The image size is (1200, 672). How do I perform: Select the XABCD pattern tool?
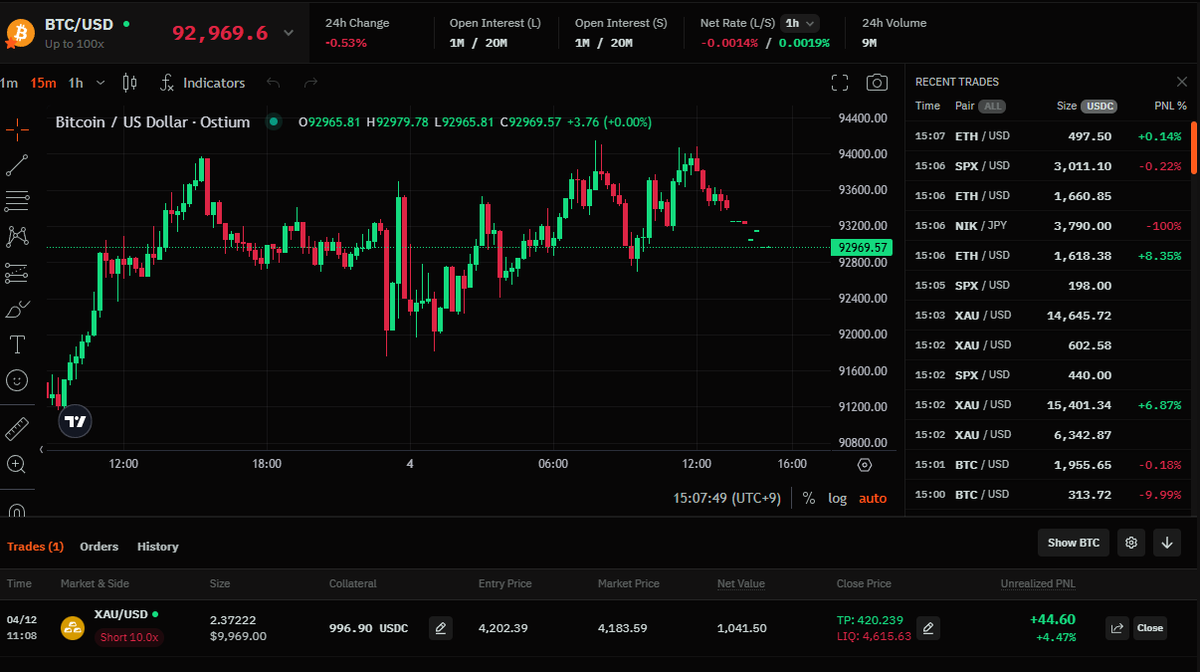[17, 236]
